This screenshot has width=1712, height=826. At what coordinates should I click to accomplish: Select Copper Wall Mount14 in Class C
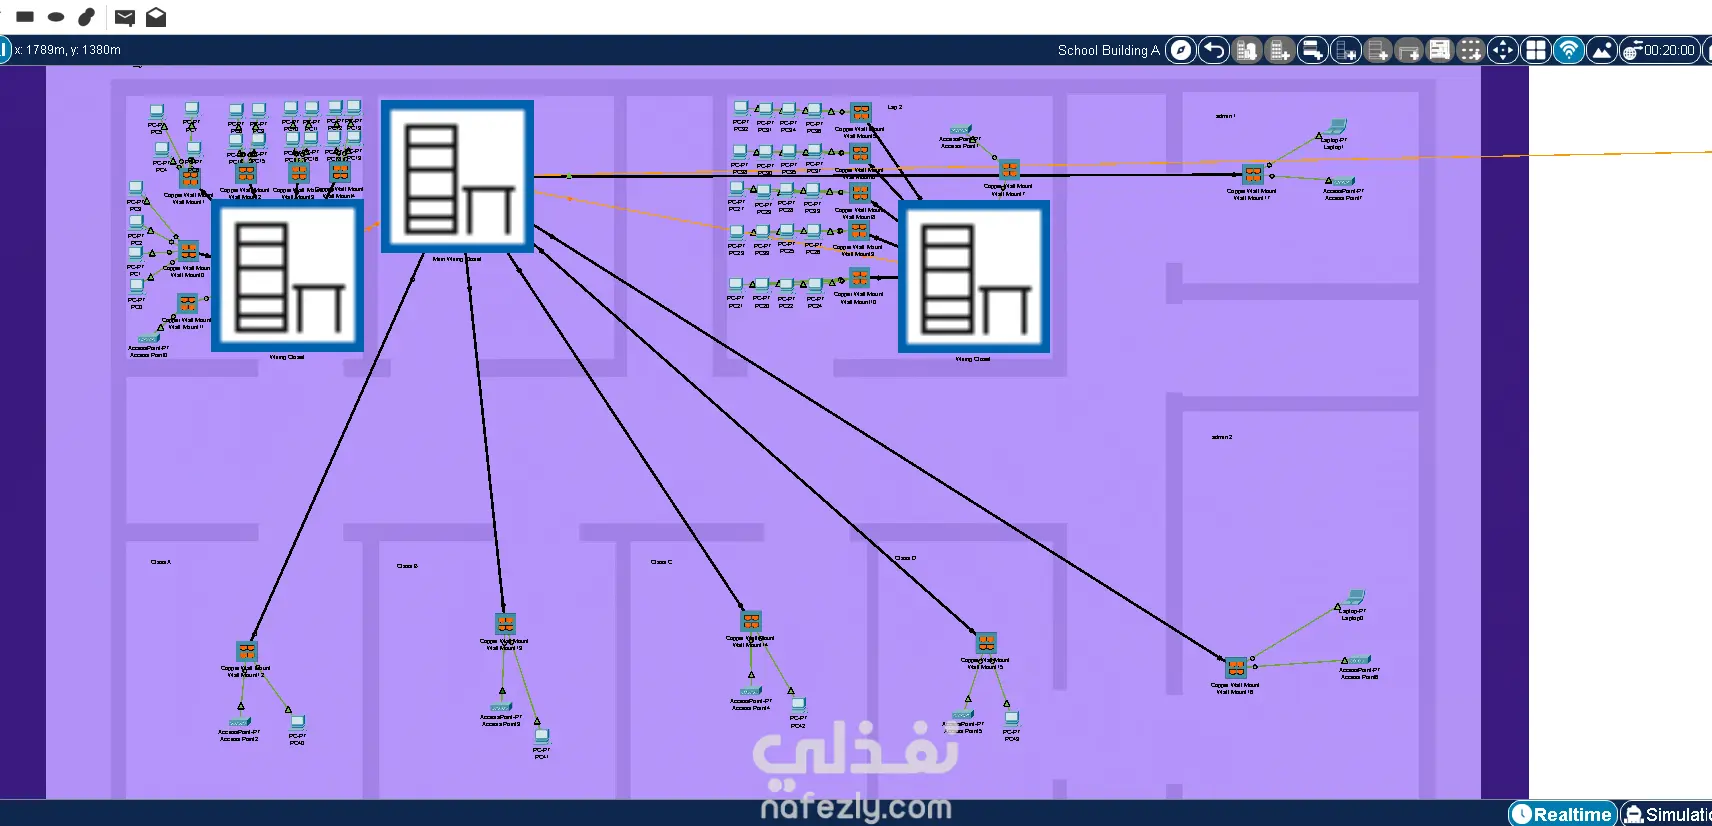coord(751,621)
